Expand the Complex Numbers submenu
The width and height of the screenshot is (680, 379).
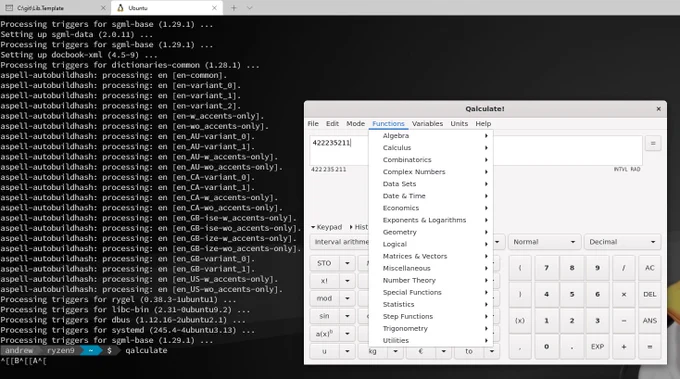pyautogui.click(x=431, y=172)
